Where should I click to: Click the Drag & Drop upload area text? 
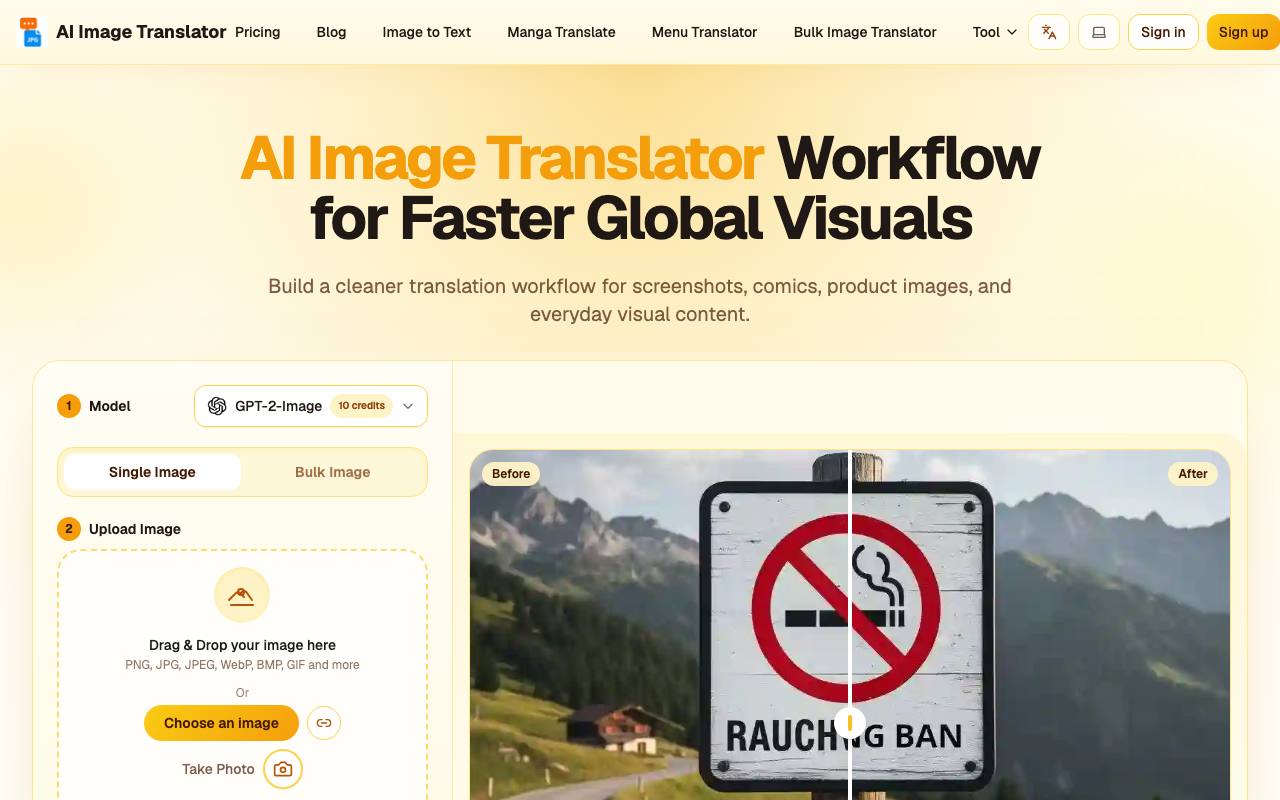[242, 645]
